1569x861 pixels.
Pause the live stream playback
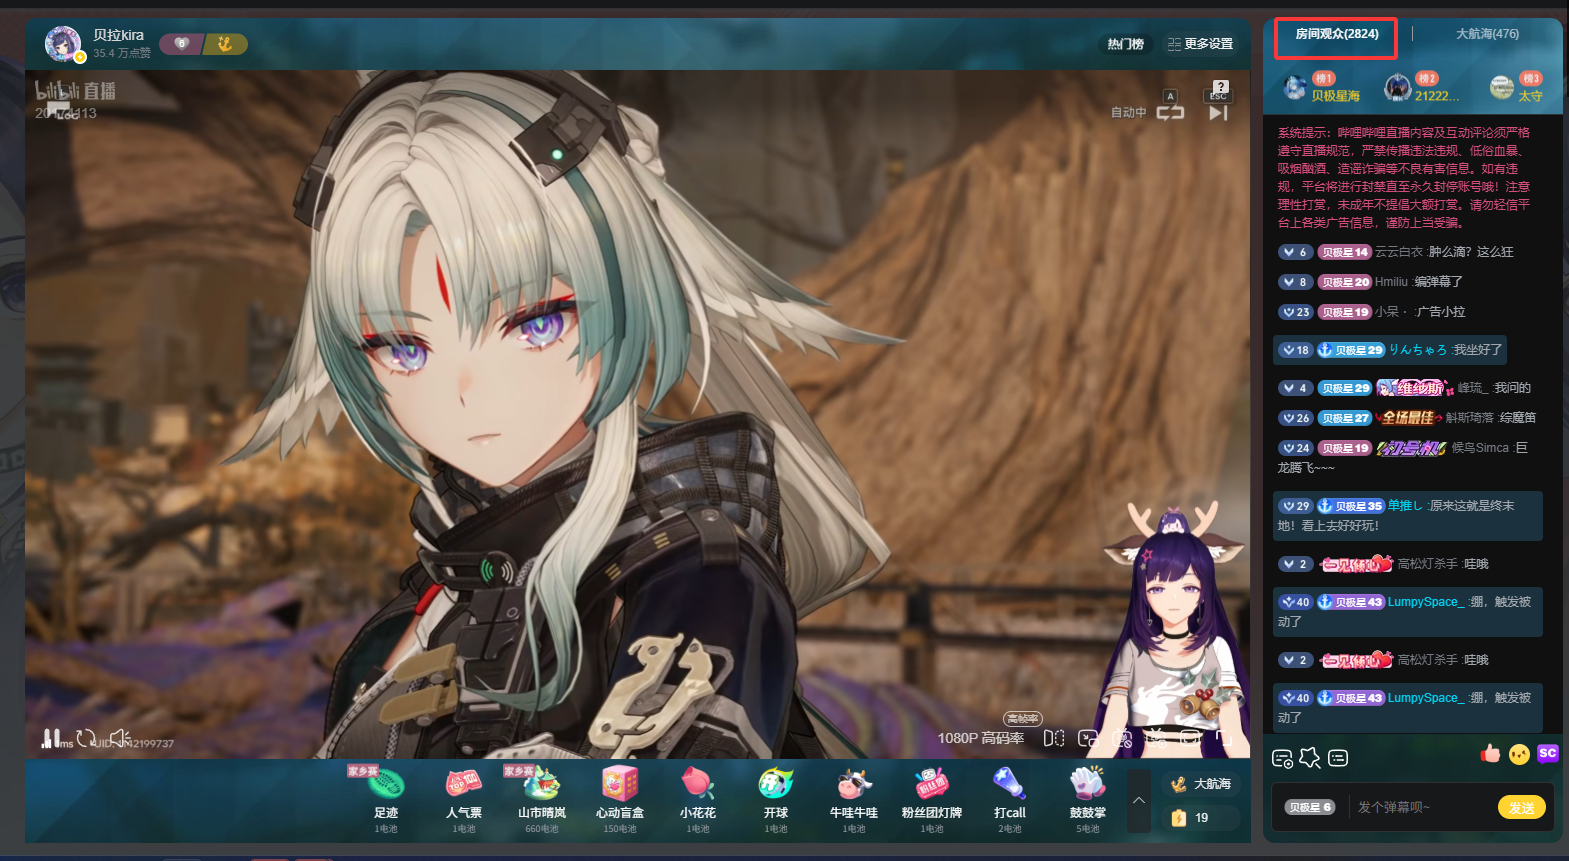50,739
